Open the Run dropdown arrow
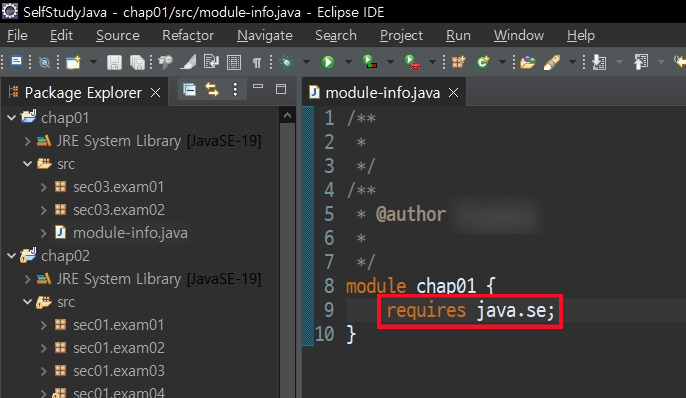Viewport: 686px width, 398px height. click(x=348, y=63)
